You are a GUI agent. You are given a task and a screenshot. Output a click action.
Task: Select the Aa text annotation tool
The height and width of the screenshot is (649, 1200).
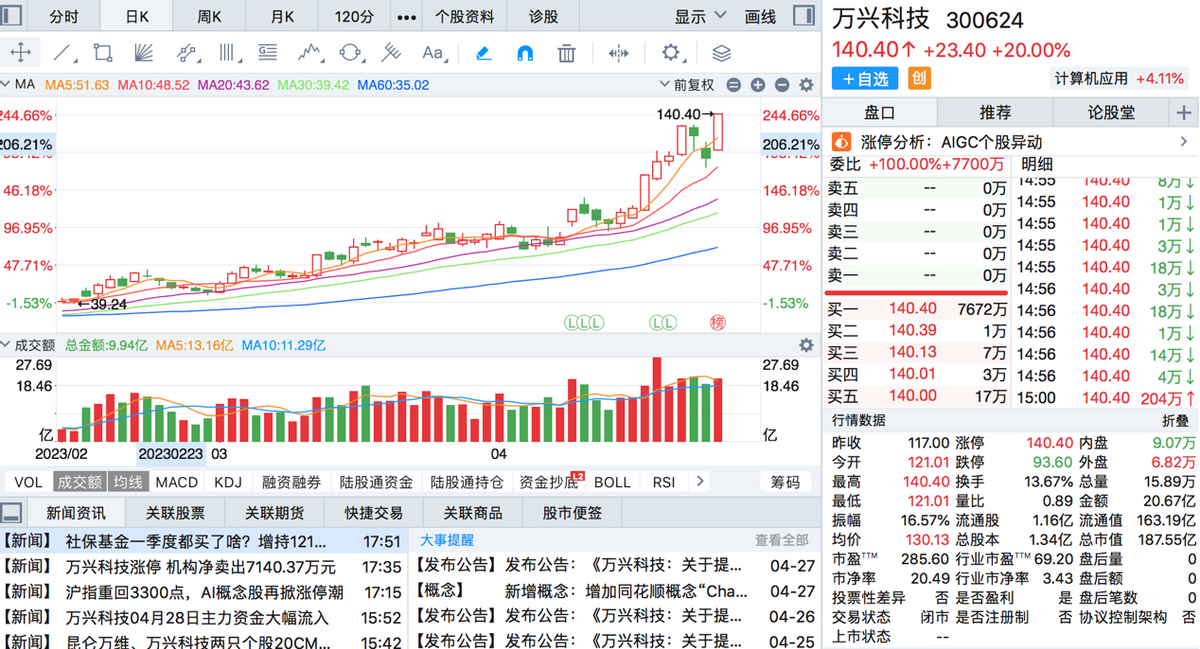click(433, 53)
